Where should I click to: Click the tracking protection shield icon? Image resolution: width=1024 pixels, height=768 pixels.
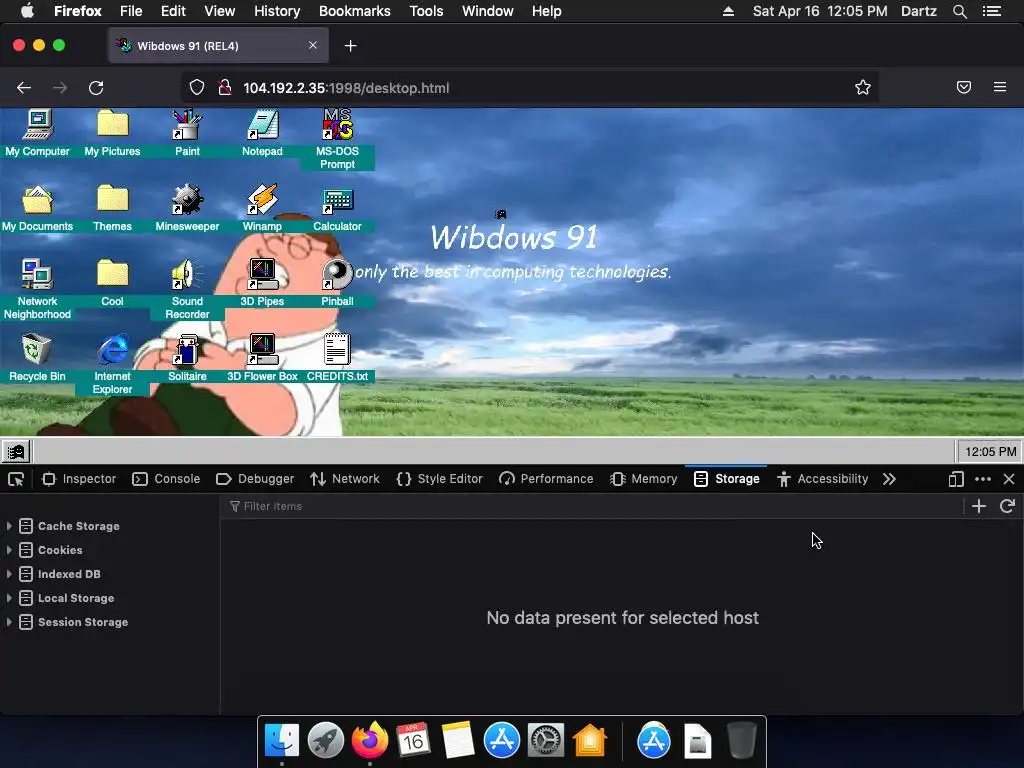pyautogui.click(x=197, y=88)
